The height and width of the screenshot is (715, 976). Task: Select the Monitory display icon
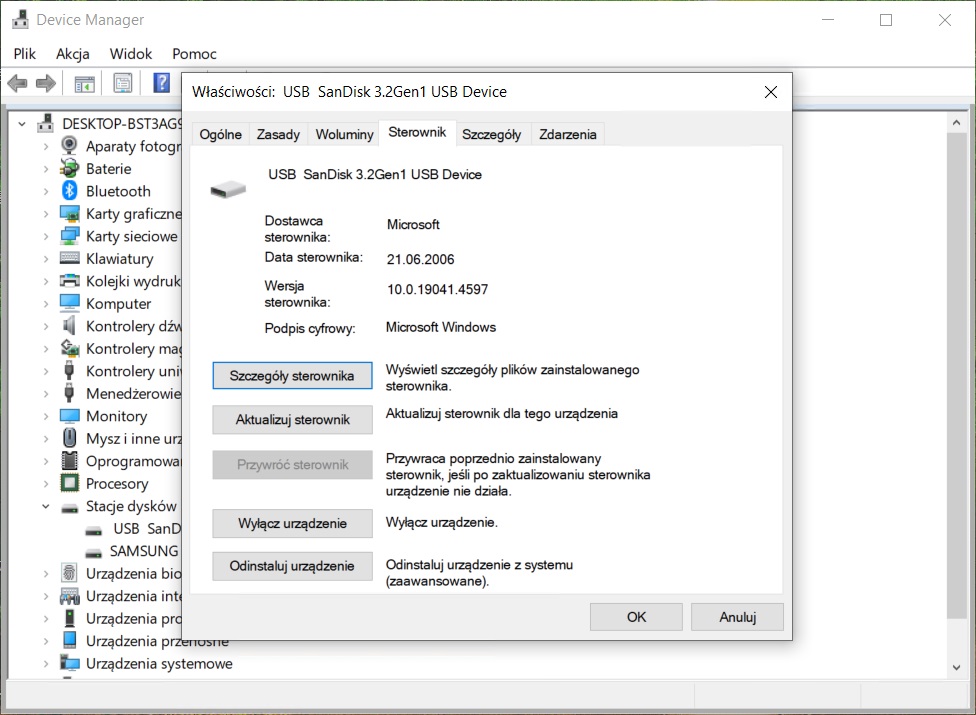[x=69, y=416]
